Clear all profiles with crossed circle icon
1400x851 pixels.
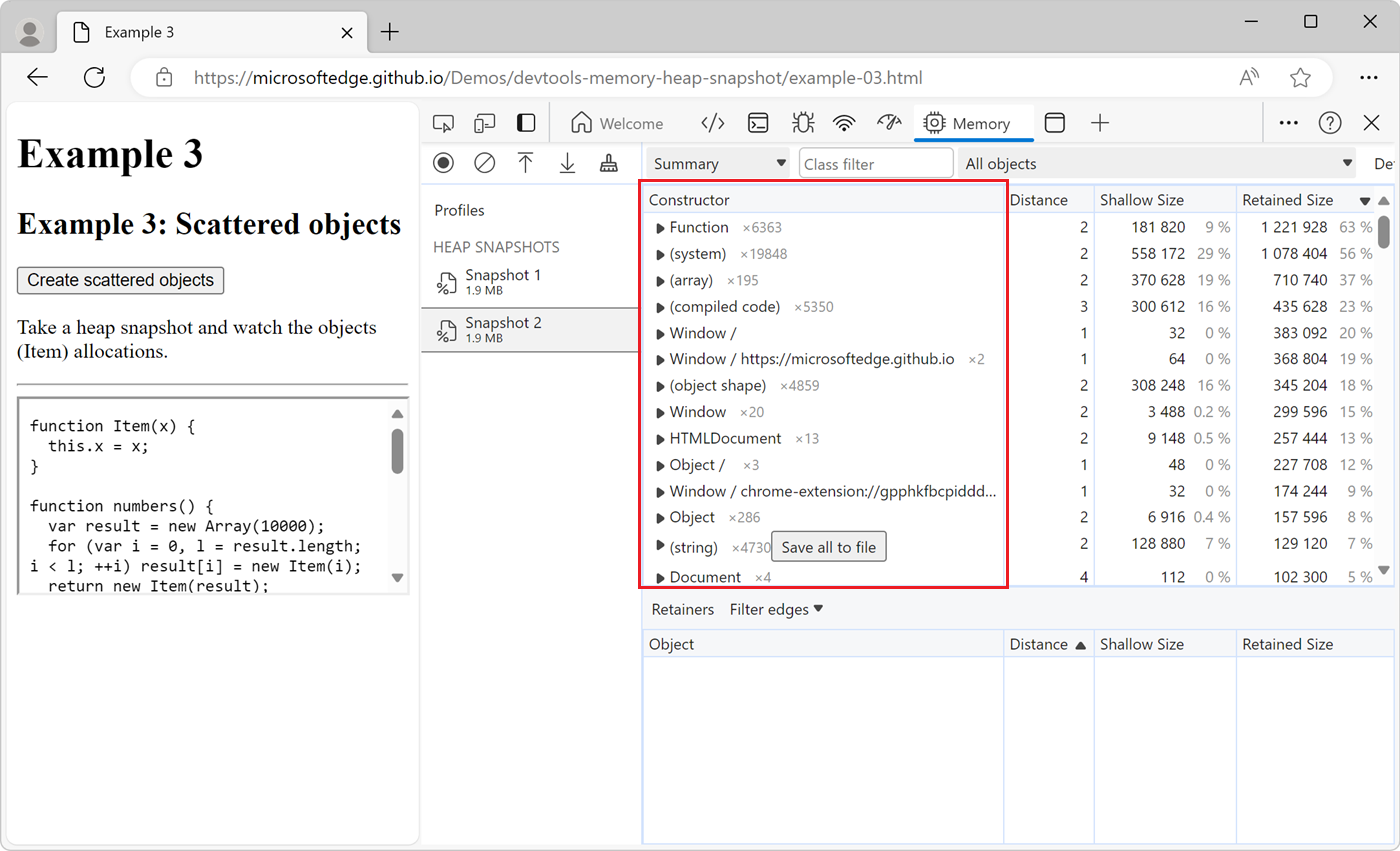[x=485, y=162]
